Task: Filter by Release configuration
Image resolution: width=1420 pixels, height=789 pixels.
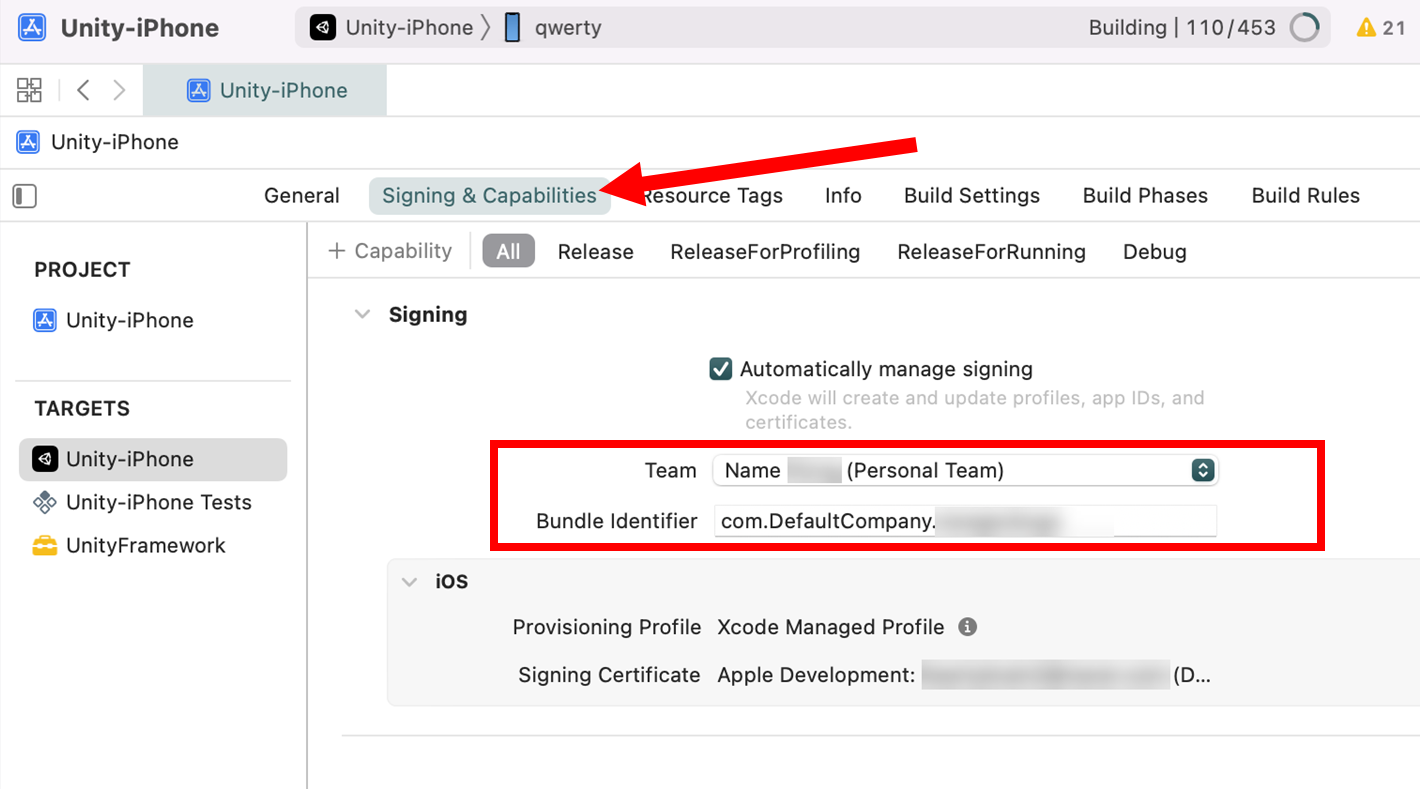Action: (x=595, y=252)
